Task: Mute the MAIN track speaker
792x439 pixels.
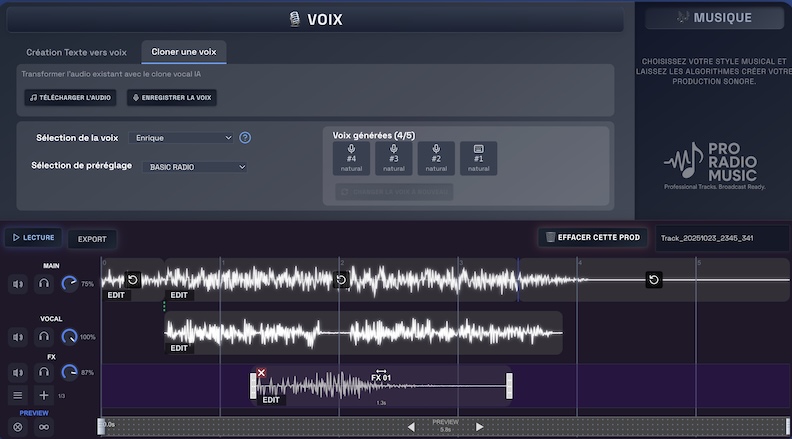Action: point(18,284)
